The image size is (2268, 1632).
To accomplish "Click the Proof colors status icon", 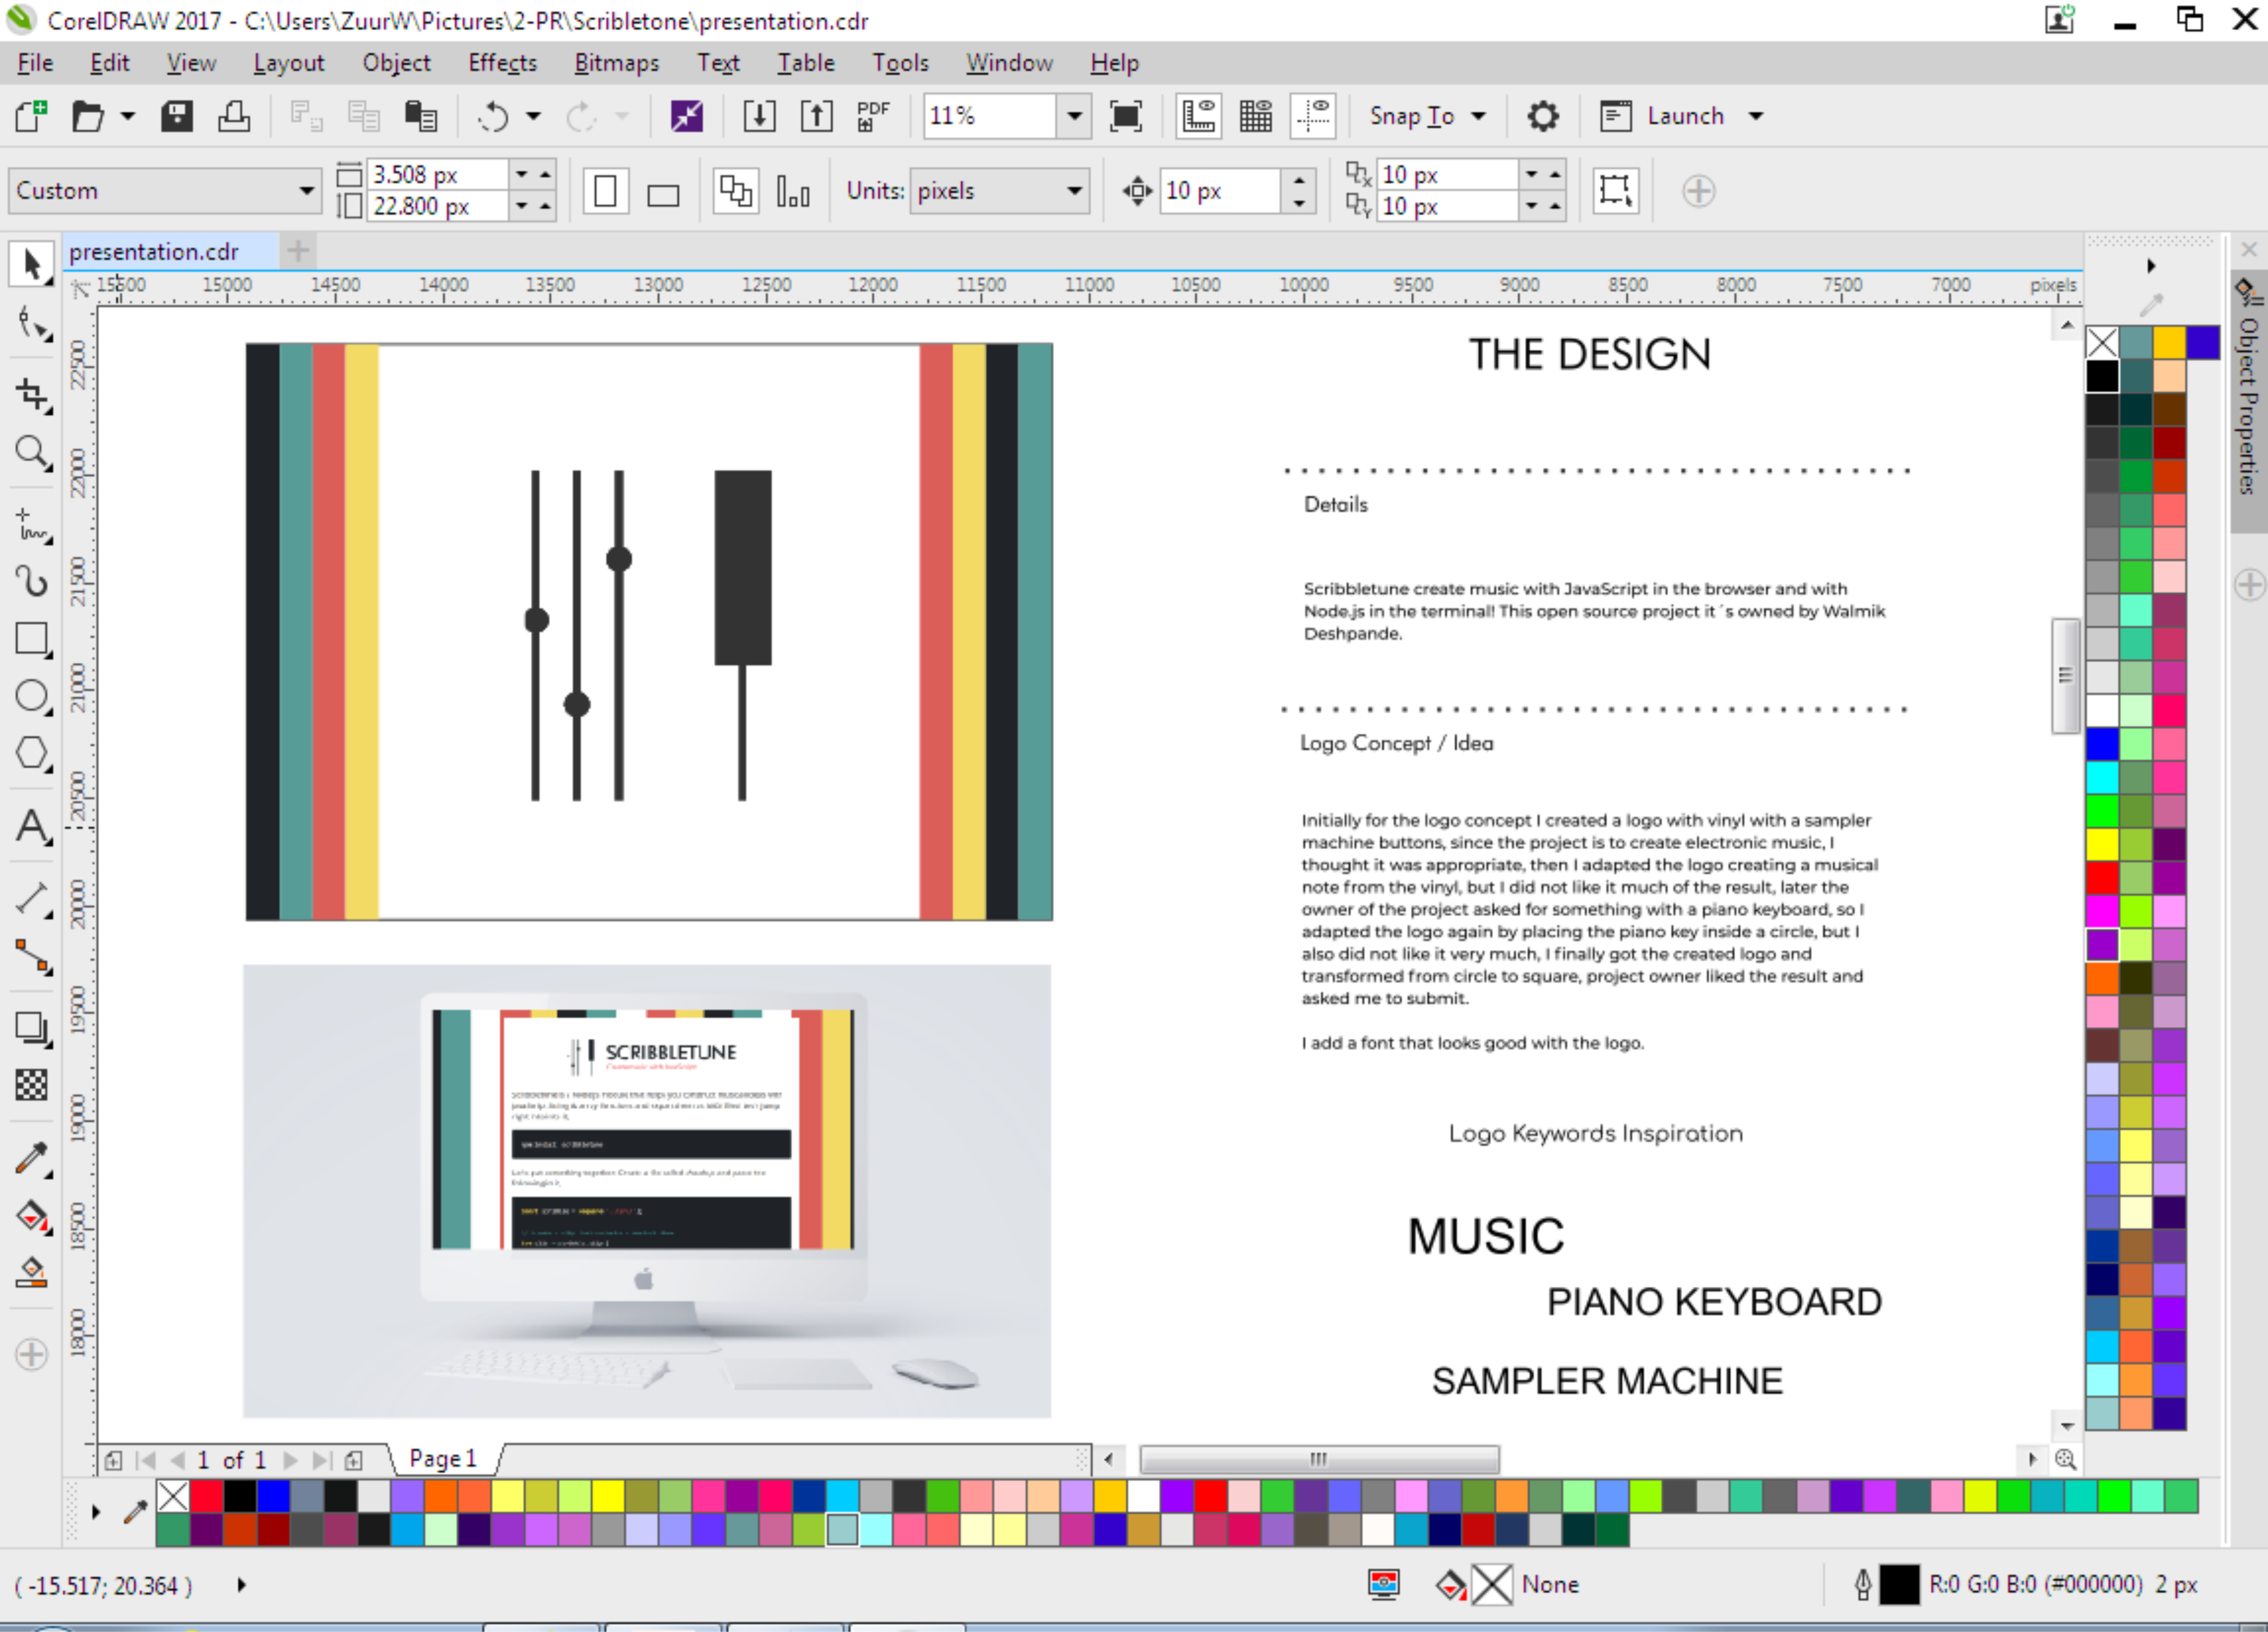I will (1384, 1584).
